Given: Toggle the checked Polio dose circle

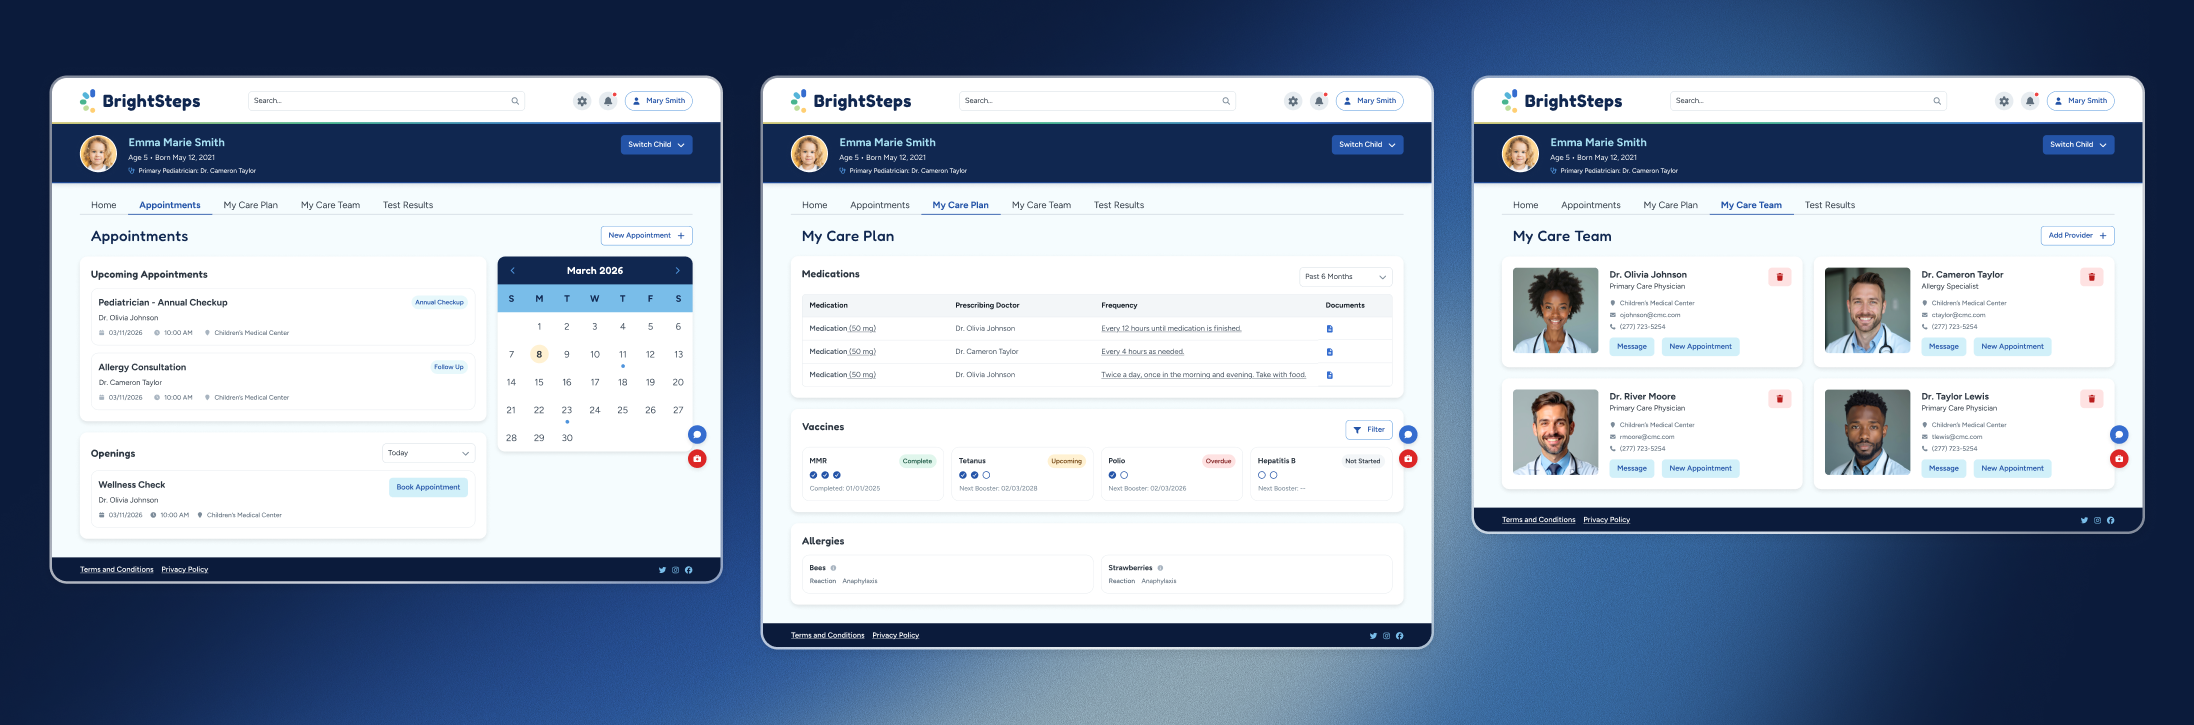Looking at the screenshot, I should 1112,475.
